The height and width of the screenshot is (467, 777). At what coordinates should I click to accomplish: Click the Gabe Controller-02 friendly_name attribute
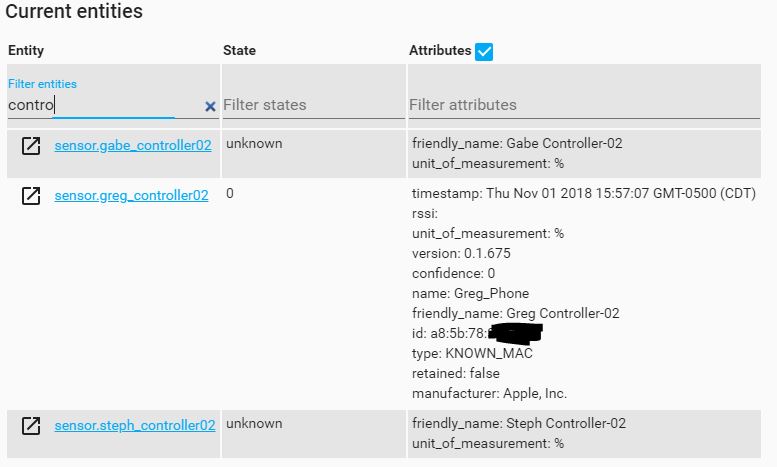[x=517, y=144]
